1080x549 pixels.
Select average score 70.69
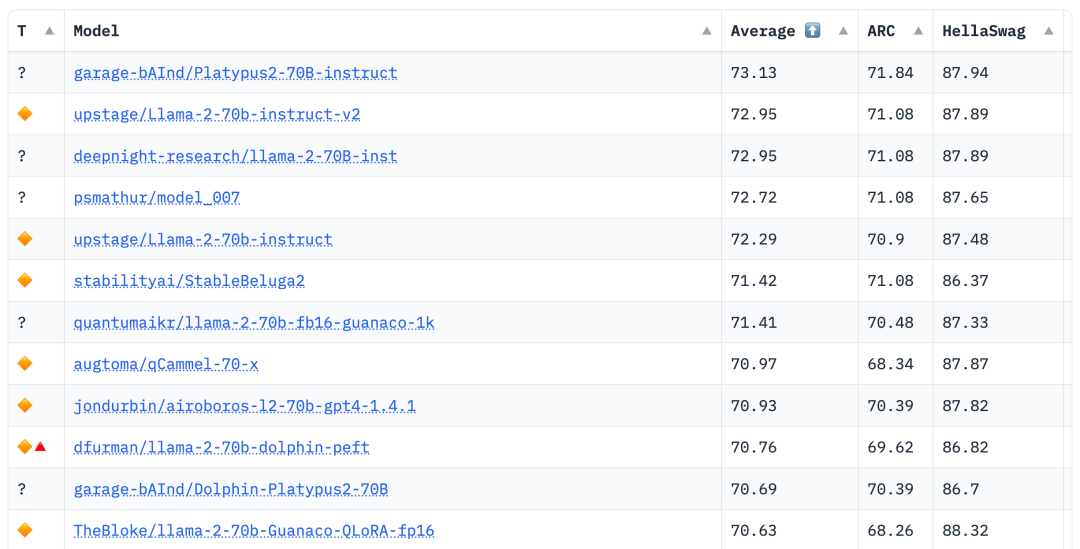point(754,489)
